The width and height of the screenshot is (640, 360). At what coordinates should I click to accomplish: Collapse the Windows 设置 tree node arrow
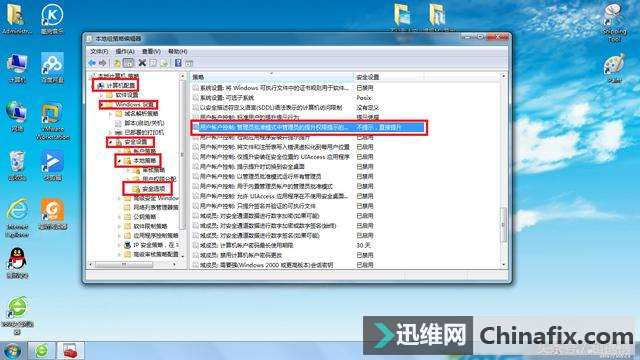(x=102, y=104)
